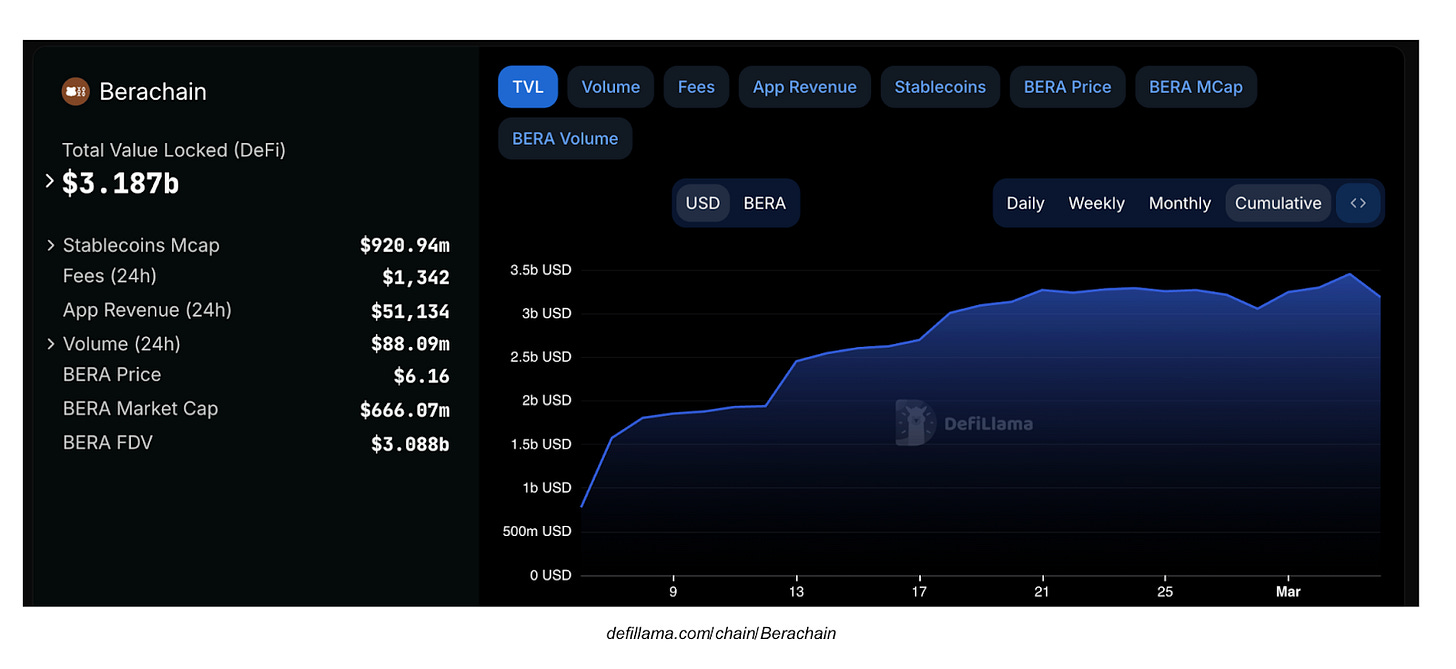Click the Mar x-axis label
1456x669 pixels.
click(x=1288, y=592)
